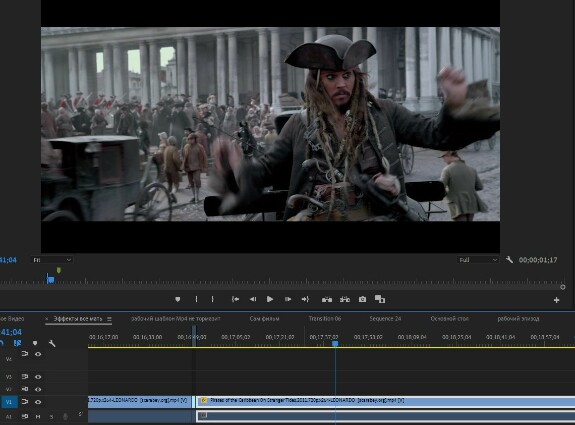Jump to the In point
Screen dimensions: 575x425
(235, 300)
